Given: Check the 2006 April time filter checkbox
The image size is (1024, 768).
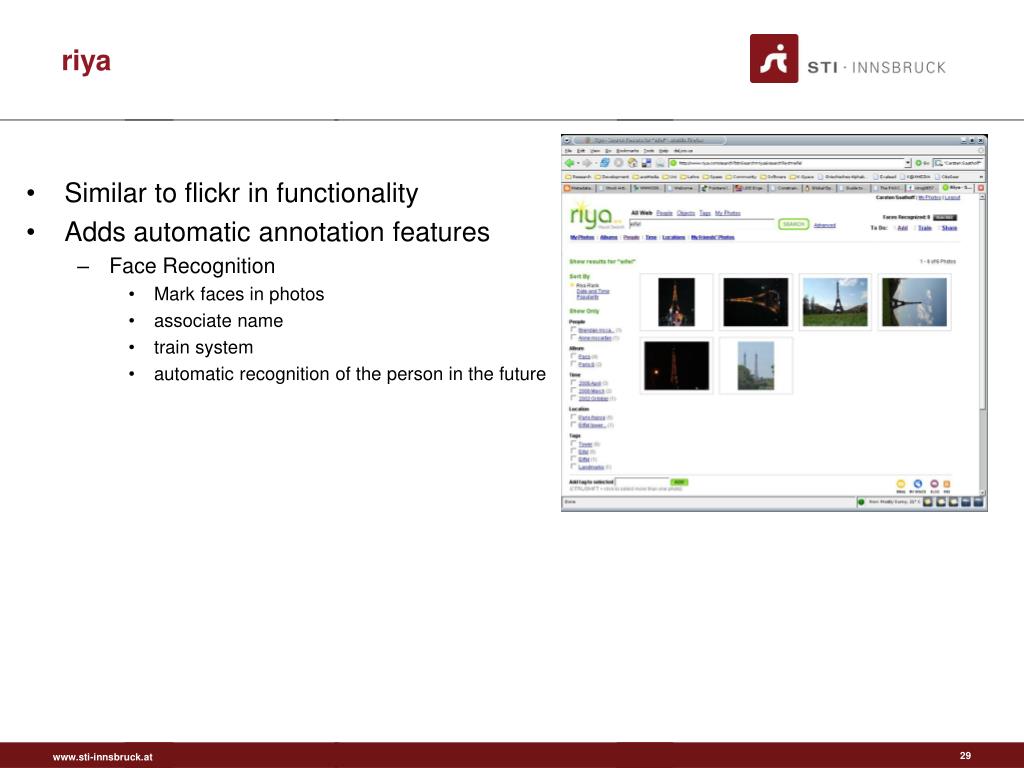Looking at the screenshot, I should click(x=573, y=383).
